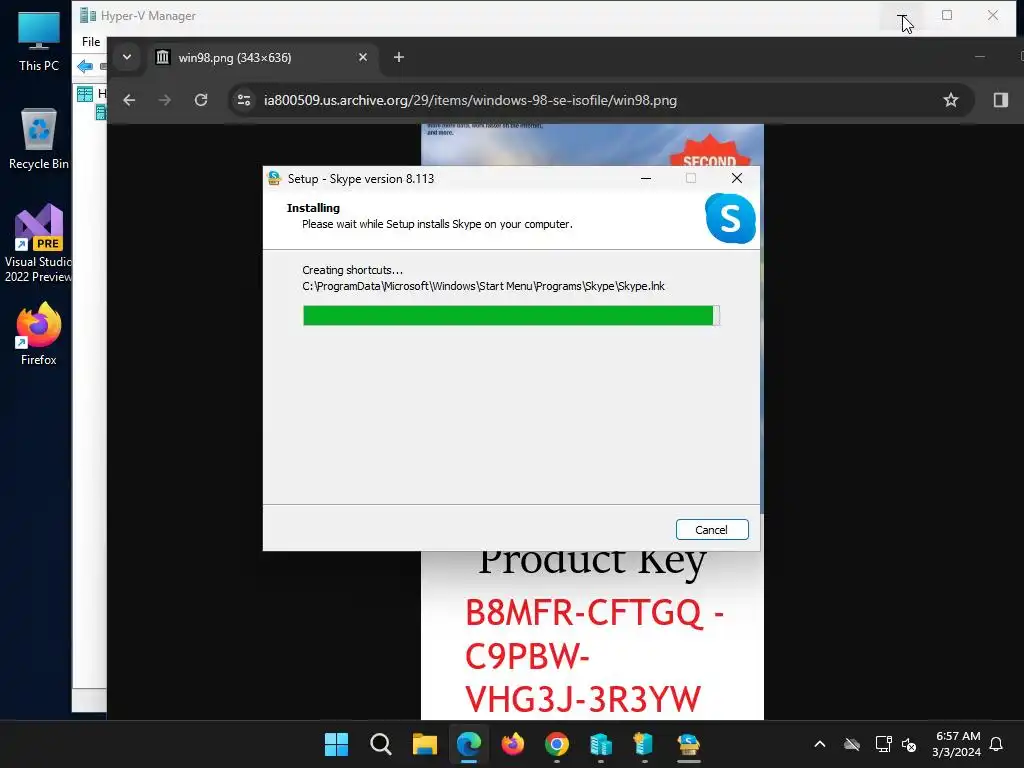Screen dimensions: 1024x768
Task: Reload the win98.png page
Action: [201, 100]
